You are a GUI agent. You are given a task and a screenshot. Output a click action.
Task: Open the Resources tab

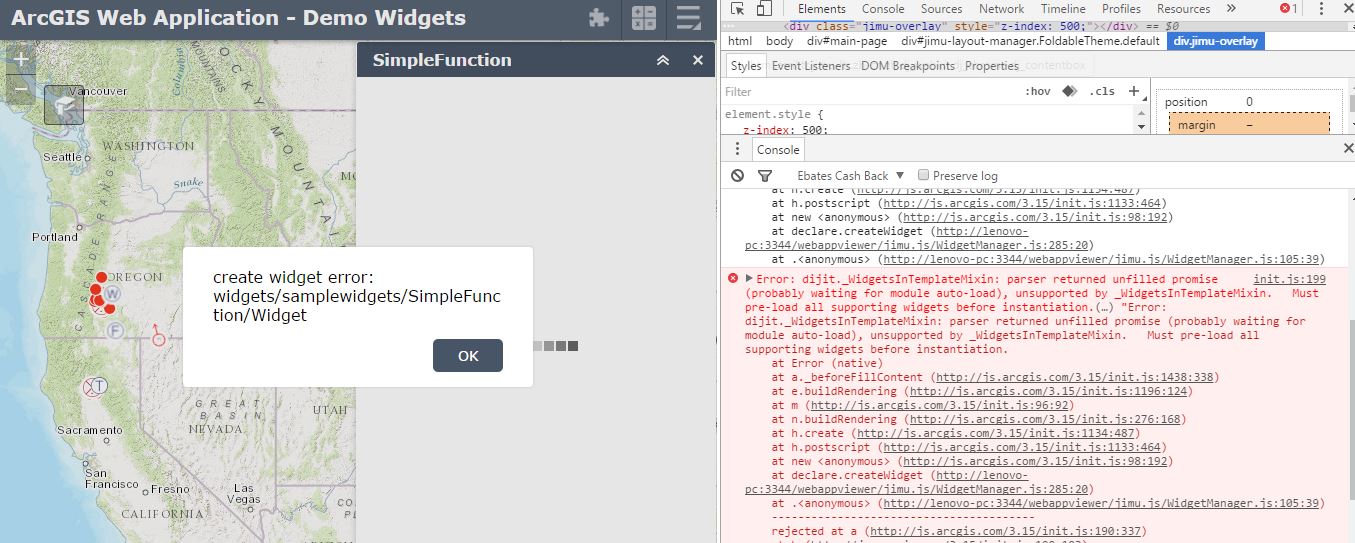(x=1183, y=8)
